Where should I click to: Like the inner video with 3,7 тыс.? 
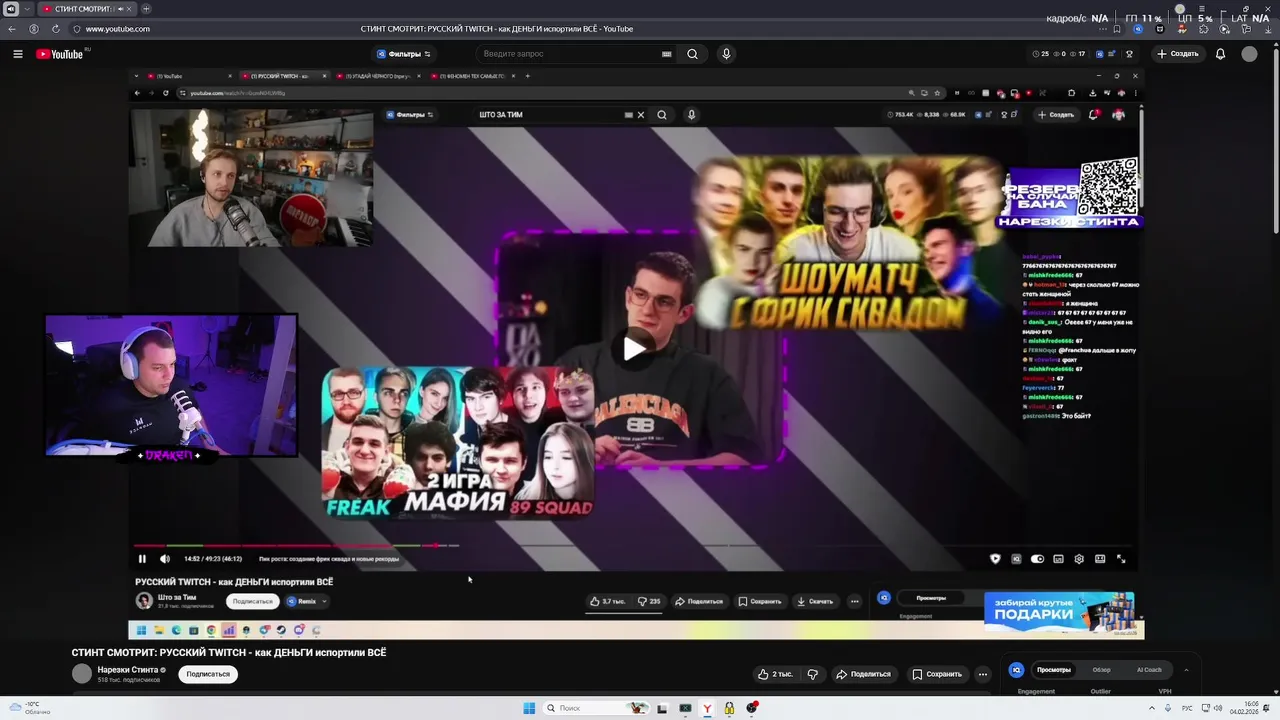(x=609, y=601)
